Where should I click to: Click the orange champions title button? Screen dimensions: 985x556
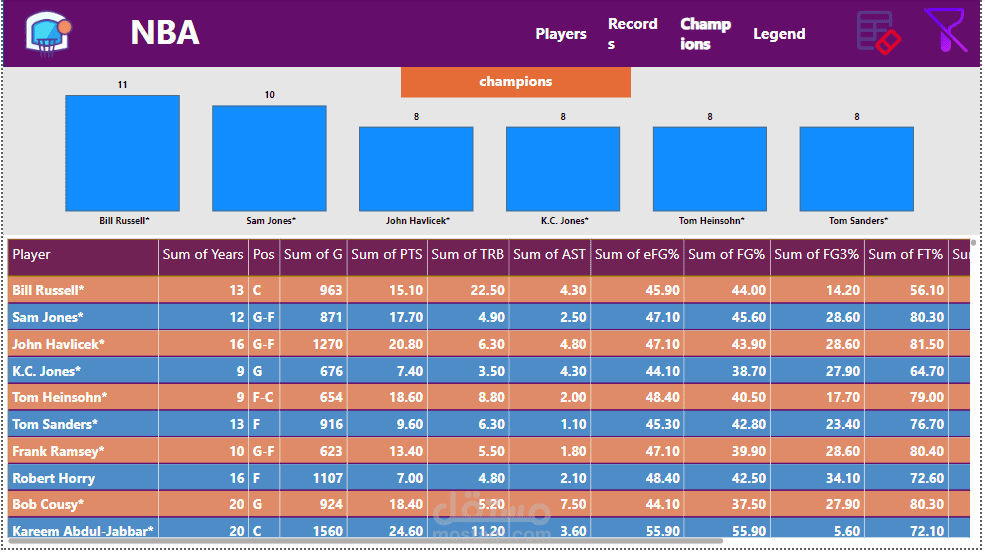[x=516, y=82]
